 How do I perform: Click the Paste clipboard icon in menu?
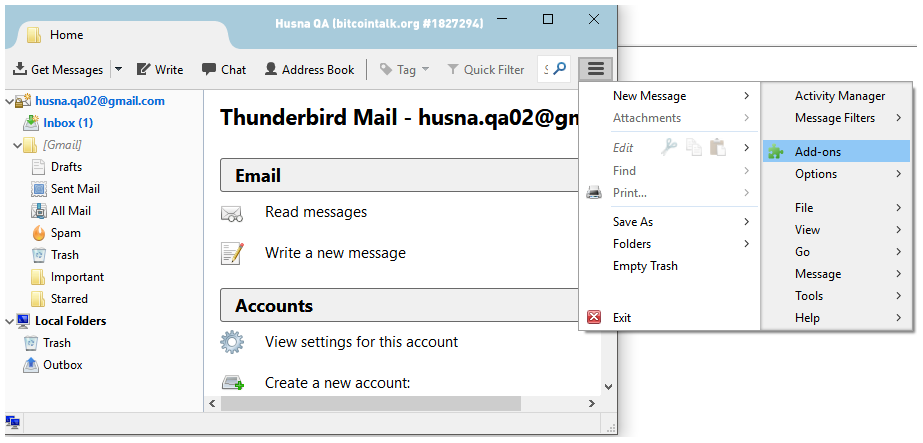[717, 147]
